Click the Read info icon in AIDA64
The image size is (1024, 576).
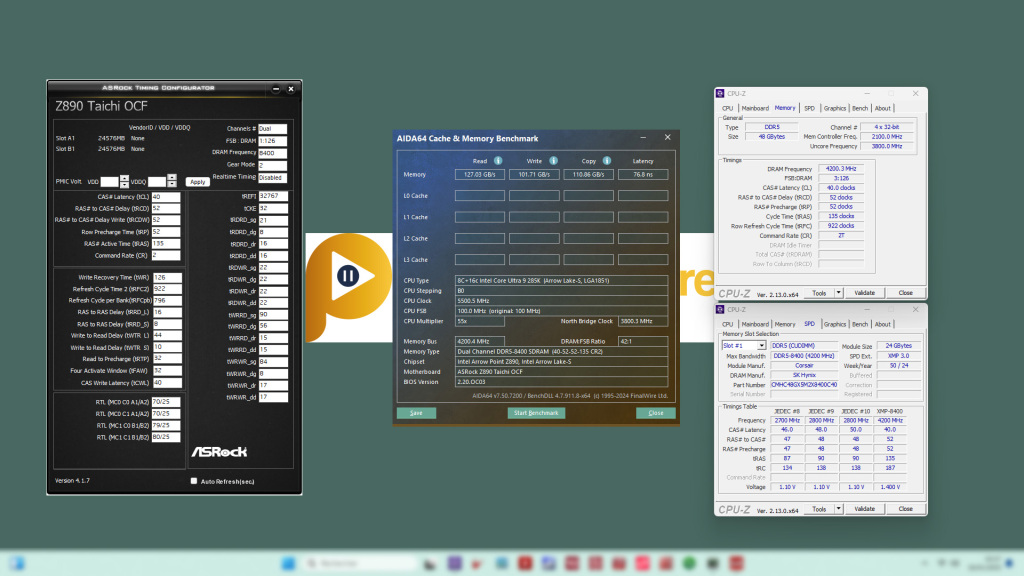pyautogui.click(x=498, y=161)
